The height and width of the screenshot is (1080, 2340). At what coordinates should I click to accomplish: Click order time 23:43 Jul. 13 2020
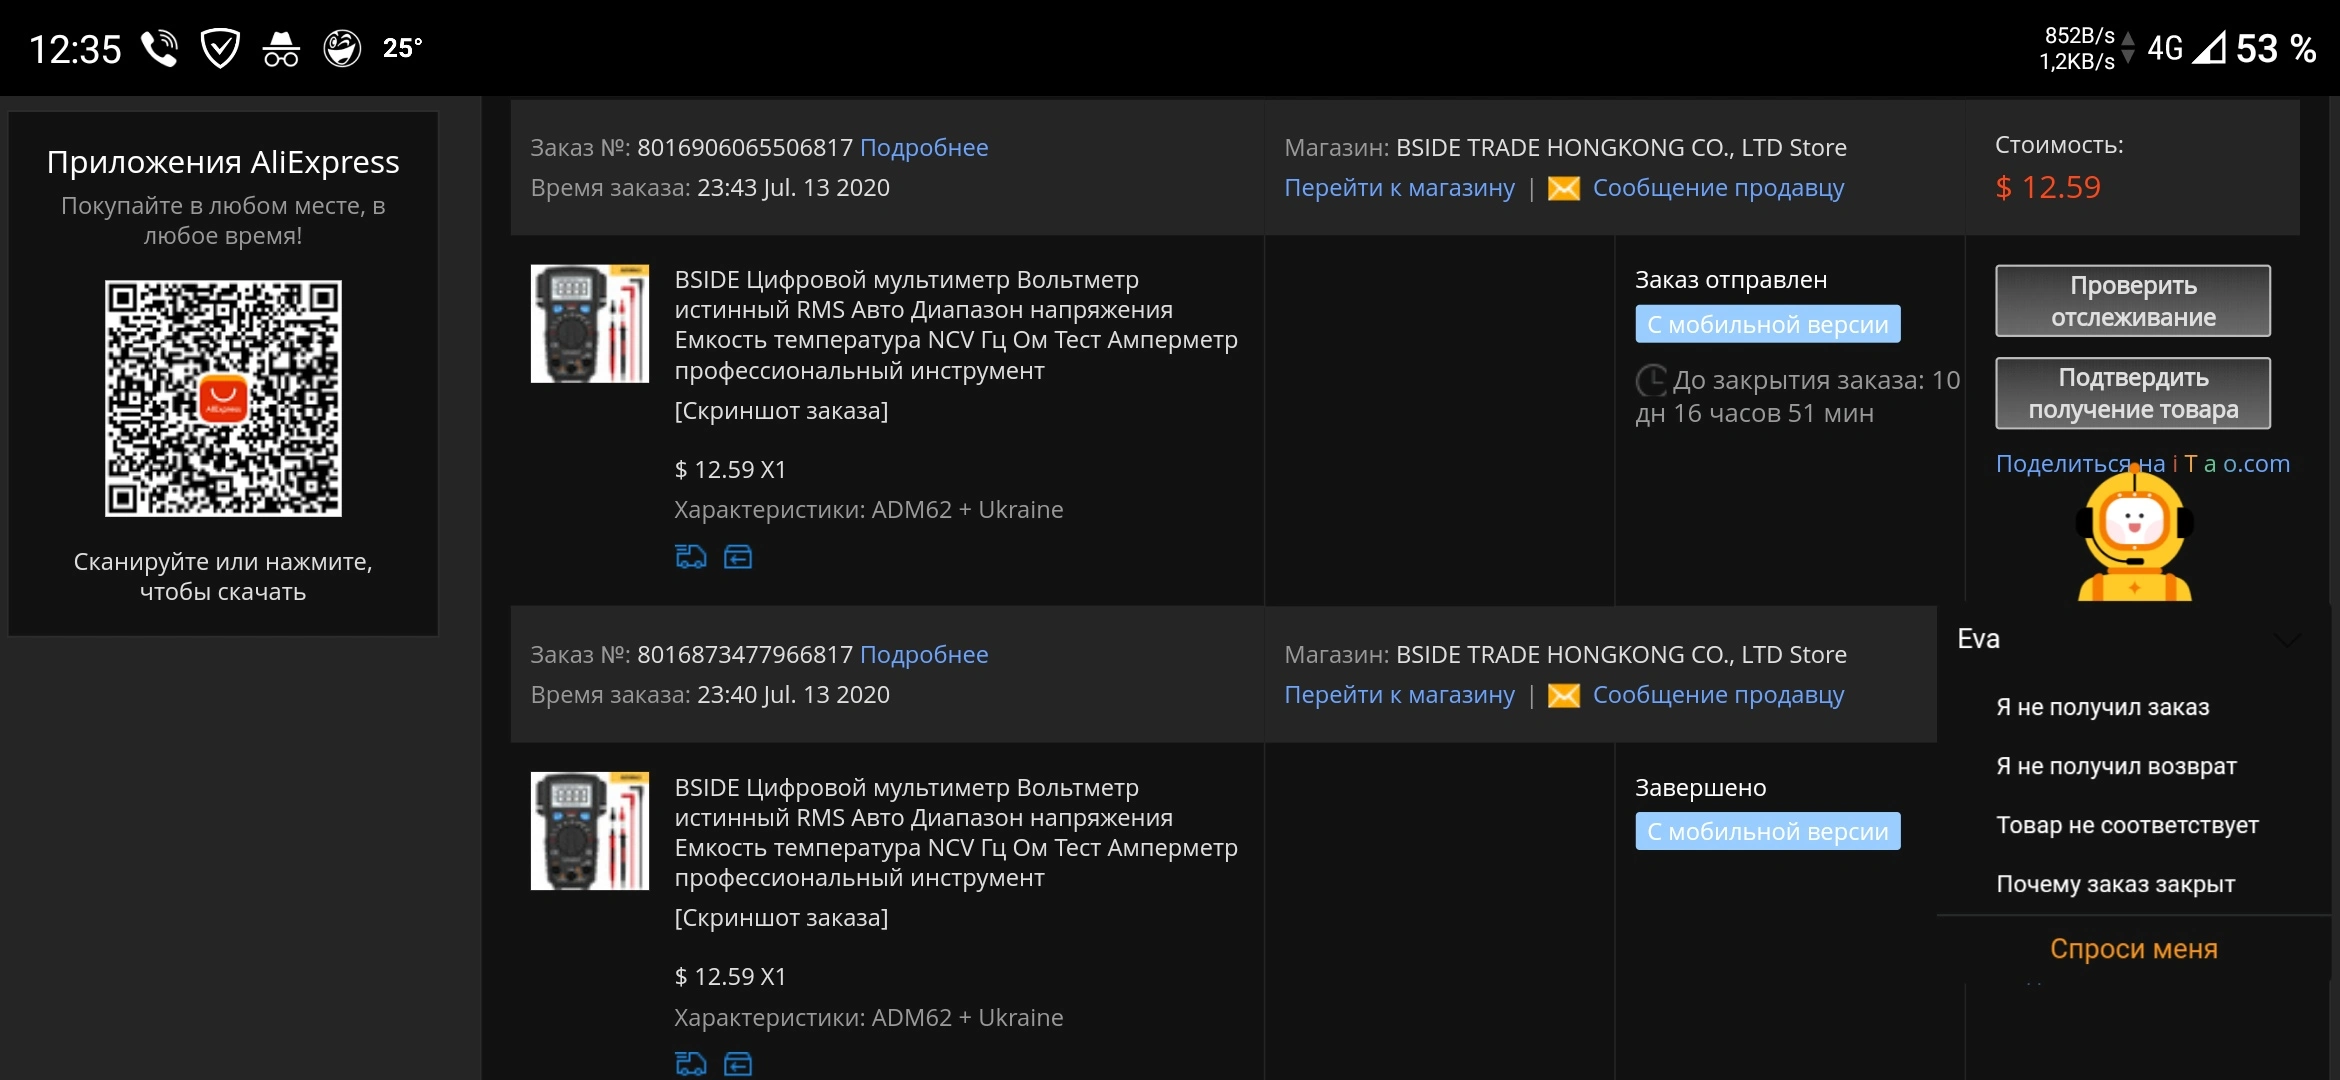pos(793,188)
